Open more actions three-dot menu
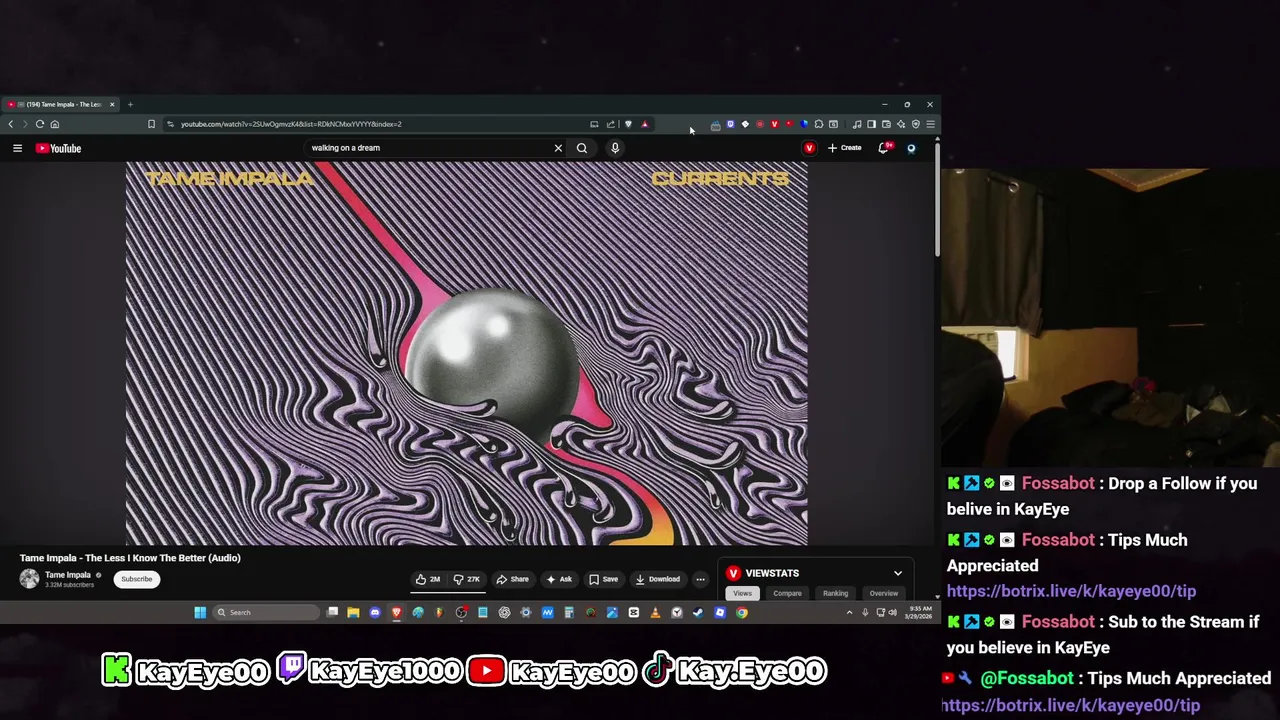This screenshot has width=1280, height=720. click(x=700, y=579)
